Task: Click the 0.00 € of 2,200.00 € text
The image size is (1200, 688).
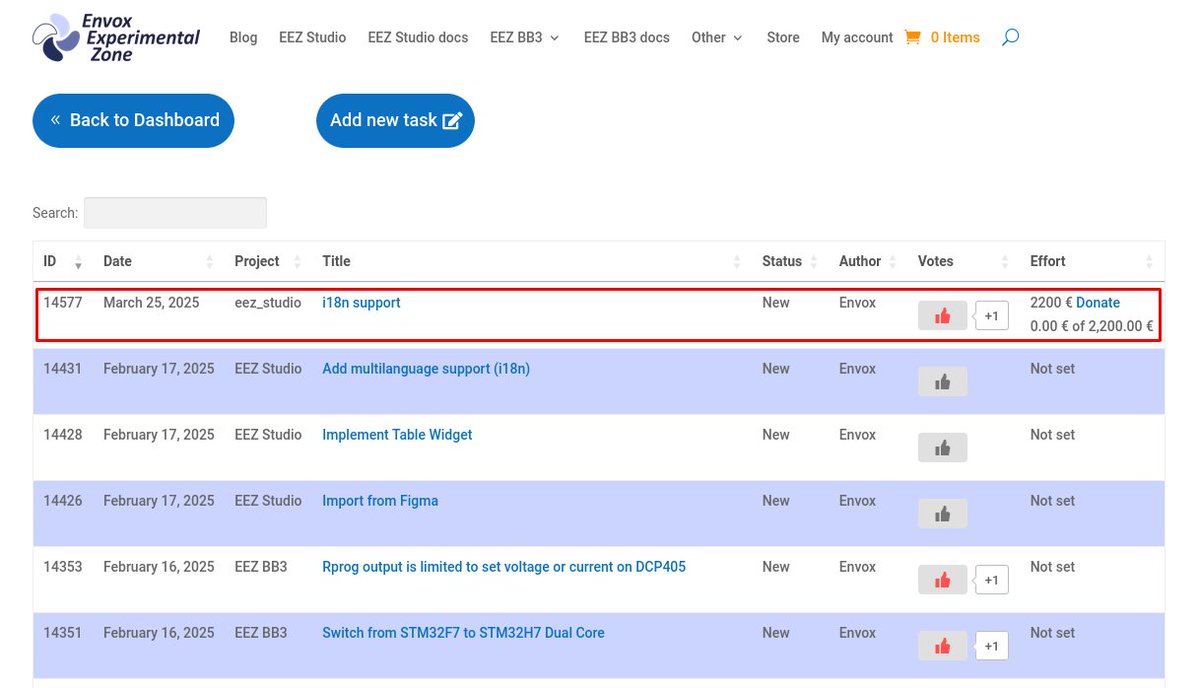Action: (1092, 326)
